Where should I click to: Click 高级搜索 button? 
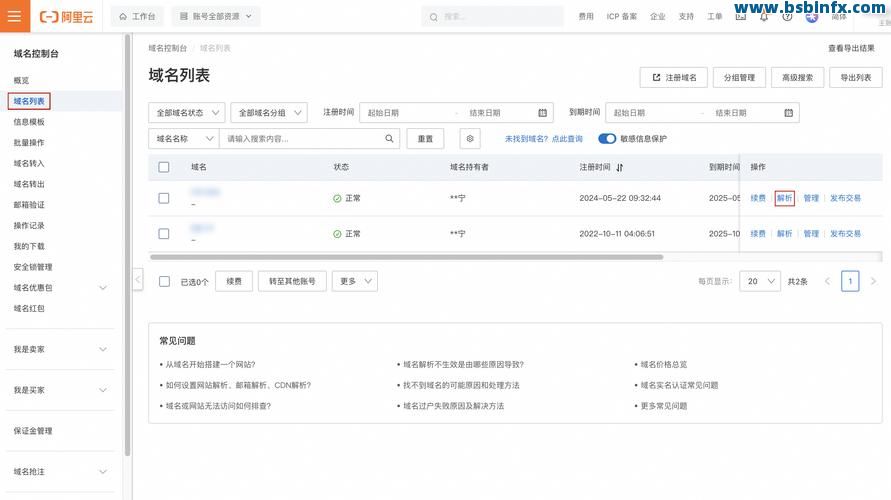[x=797, y=77]
